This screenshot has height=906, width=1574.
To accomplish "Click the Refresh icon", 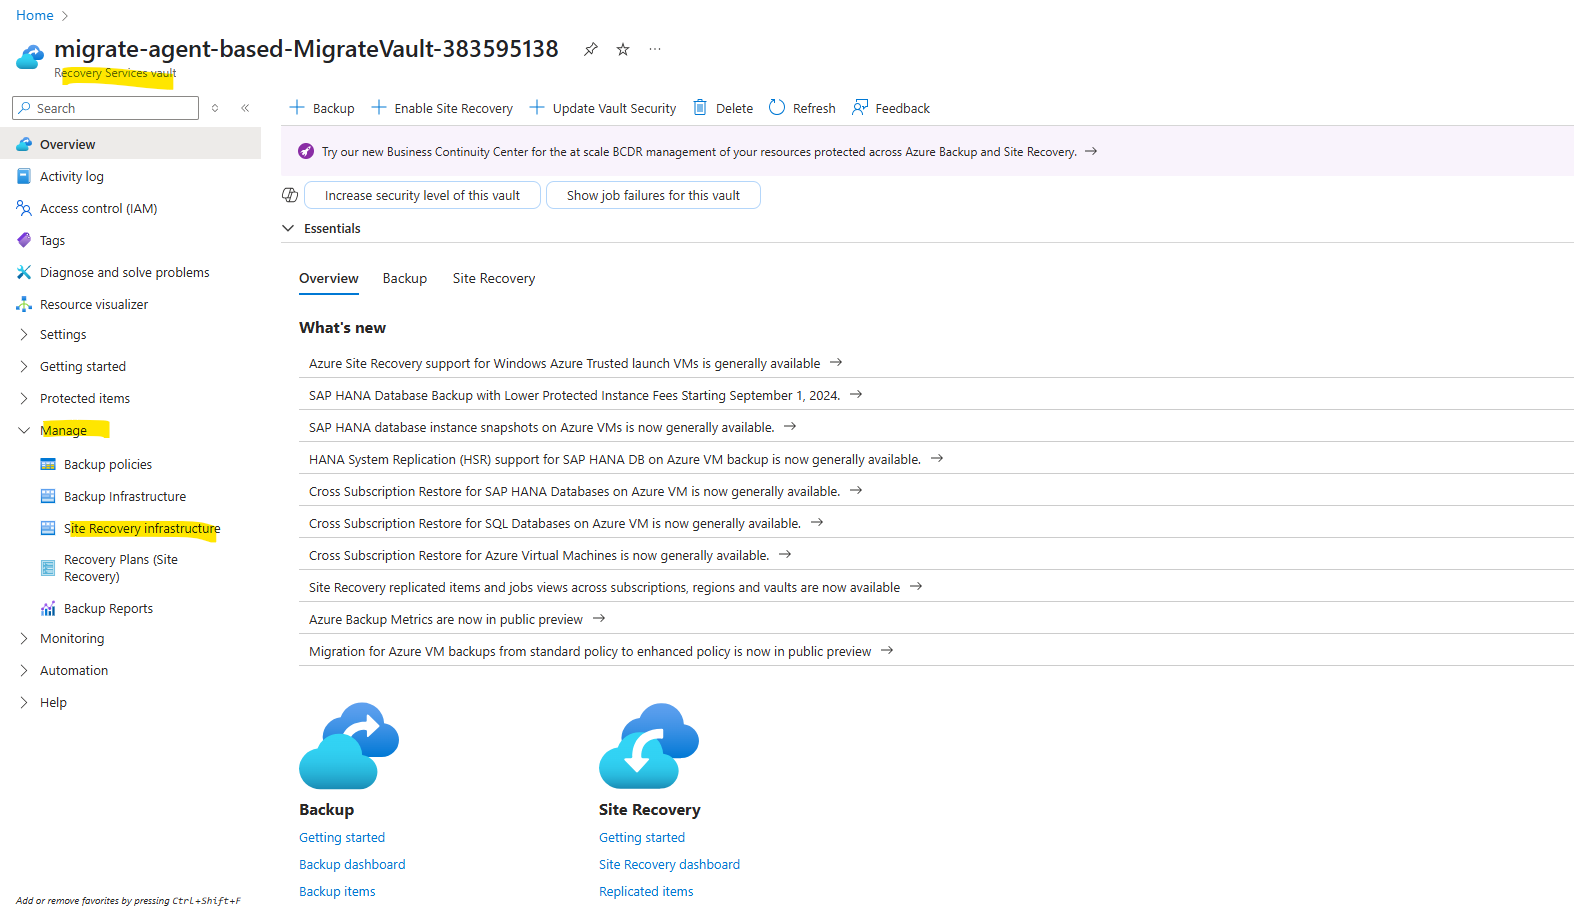I will (x=777, y=107).
